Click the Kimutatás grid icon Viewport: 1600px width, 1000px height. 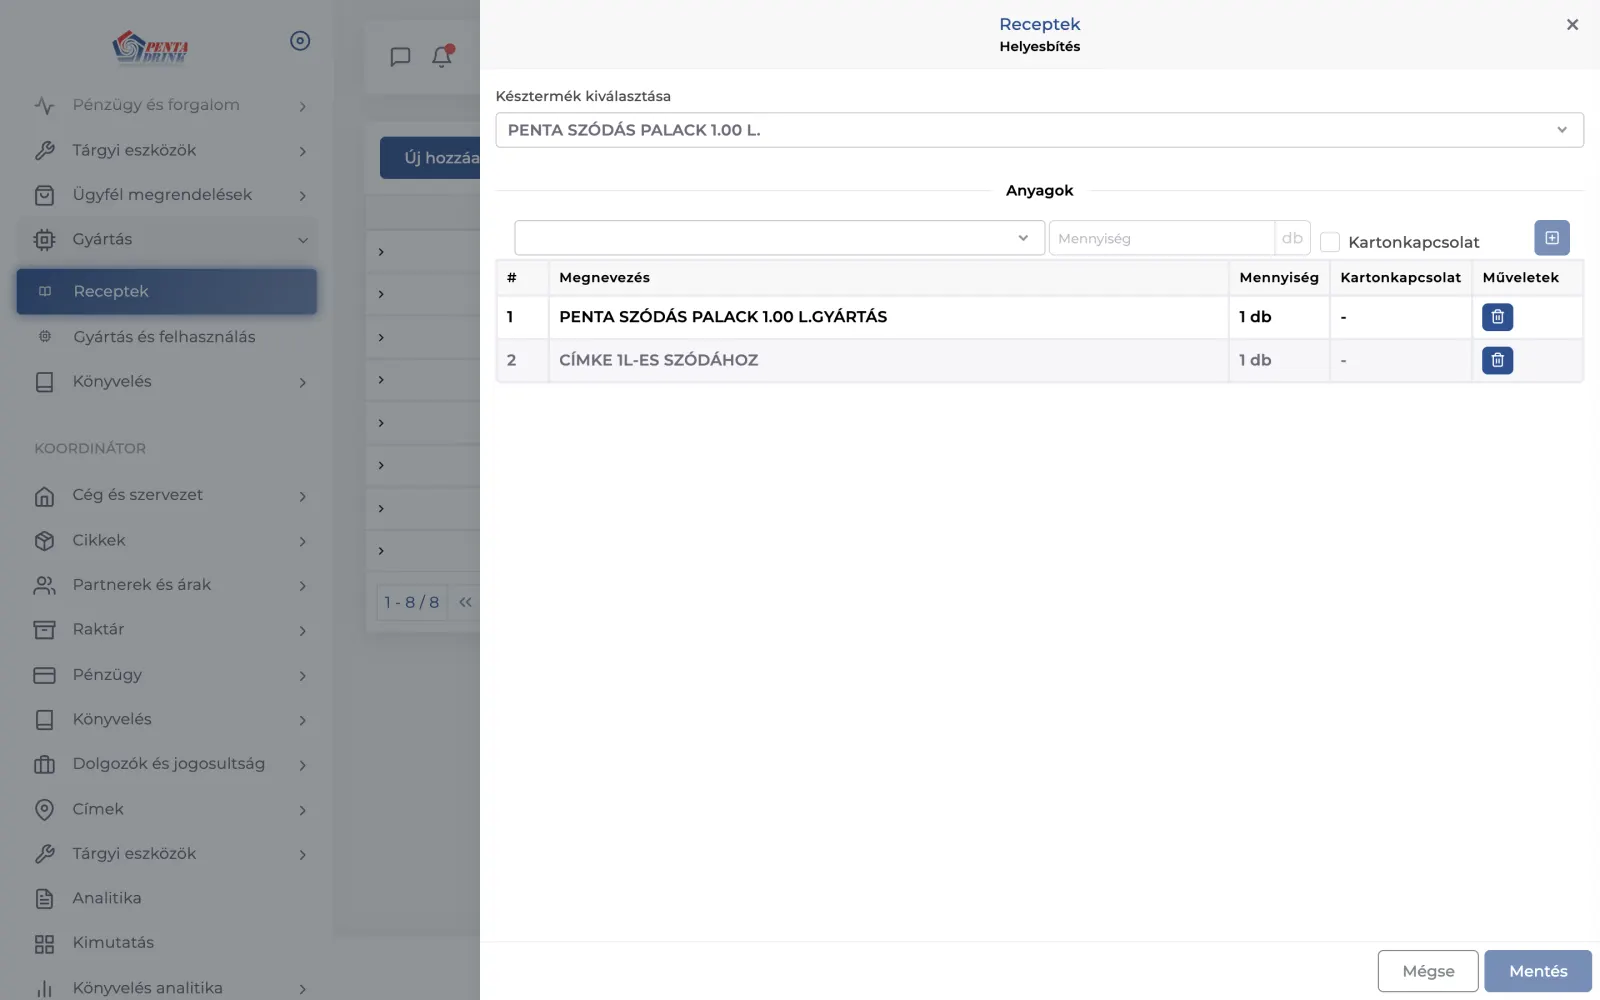[44, 943]
